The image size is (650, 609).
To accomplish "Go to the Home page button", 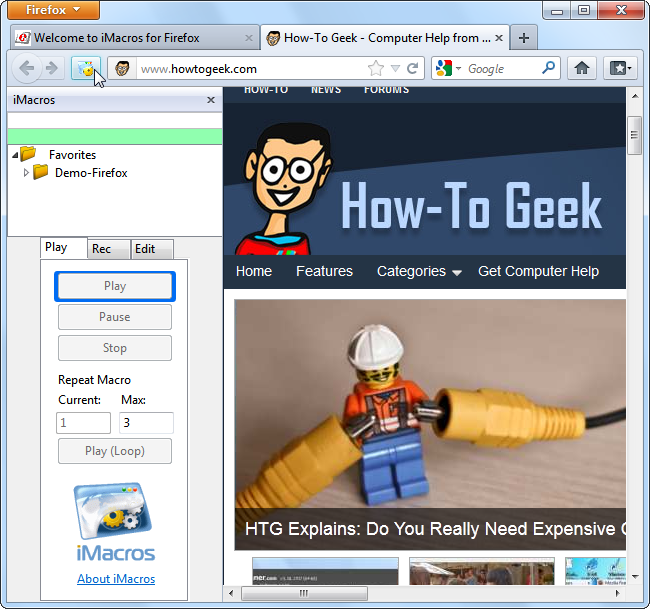I will point(582,68).
